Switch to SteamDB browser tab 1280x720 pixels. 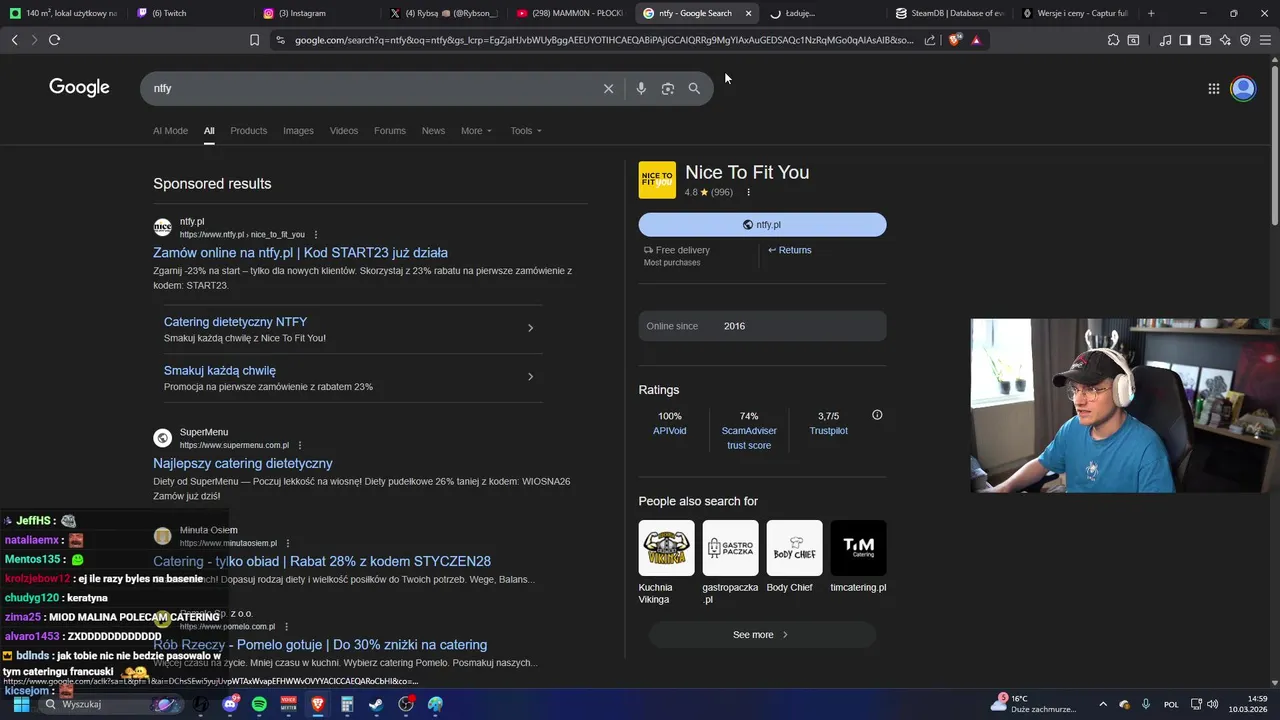(x=949, y=13)
